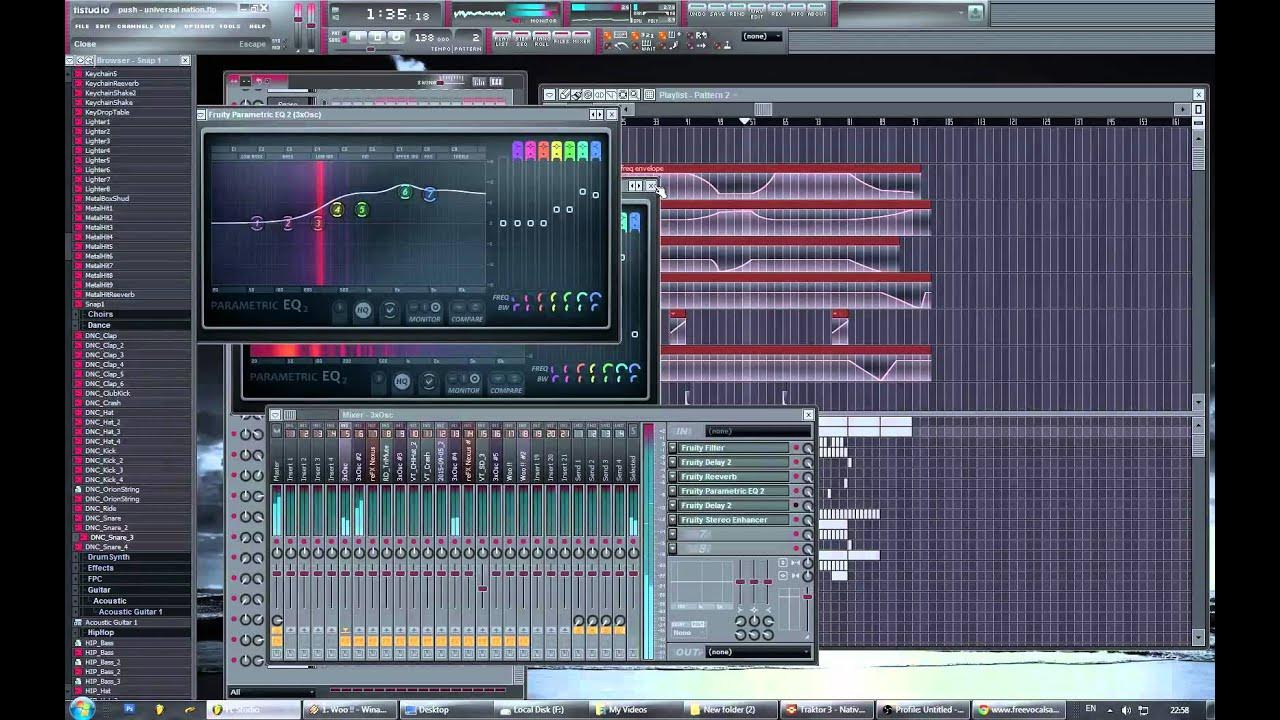Open Fruity Reeverb slot dropdown arrow
Image resolution: width=1280 pixels, height=720 pixels.
click(672, 477)
